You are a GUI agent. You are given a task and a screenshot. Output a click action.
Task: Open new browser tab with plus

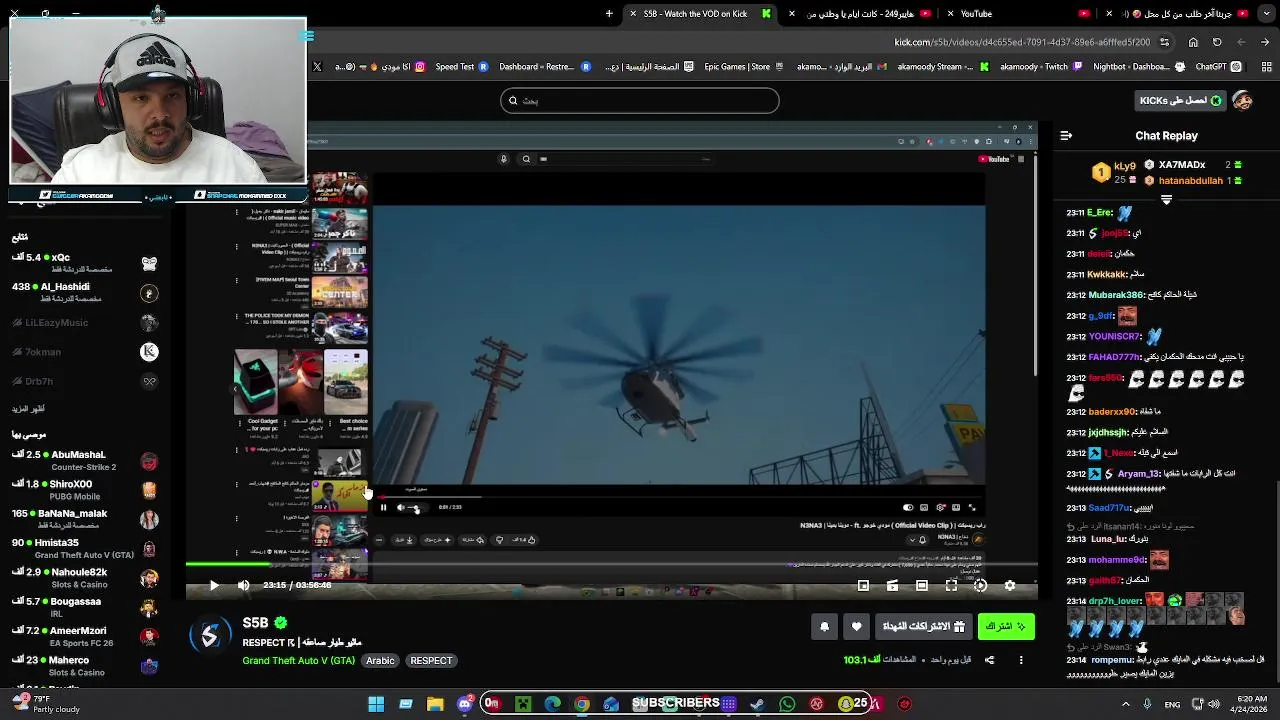pyautogui.click(x=609, y=13)
